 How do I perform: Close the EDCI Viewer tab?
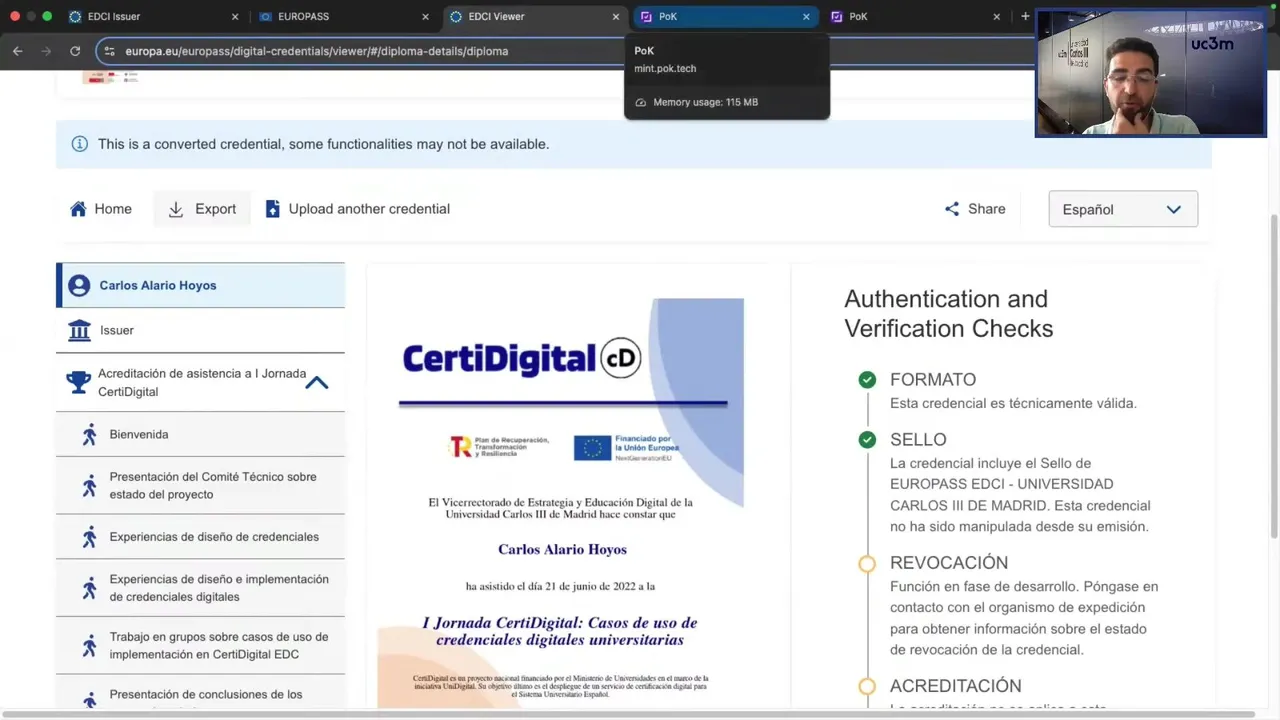[616, 17]
